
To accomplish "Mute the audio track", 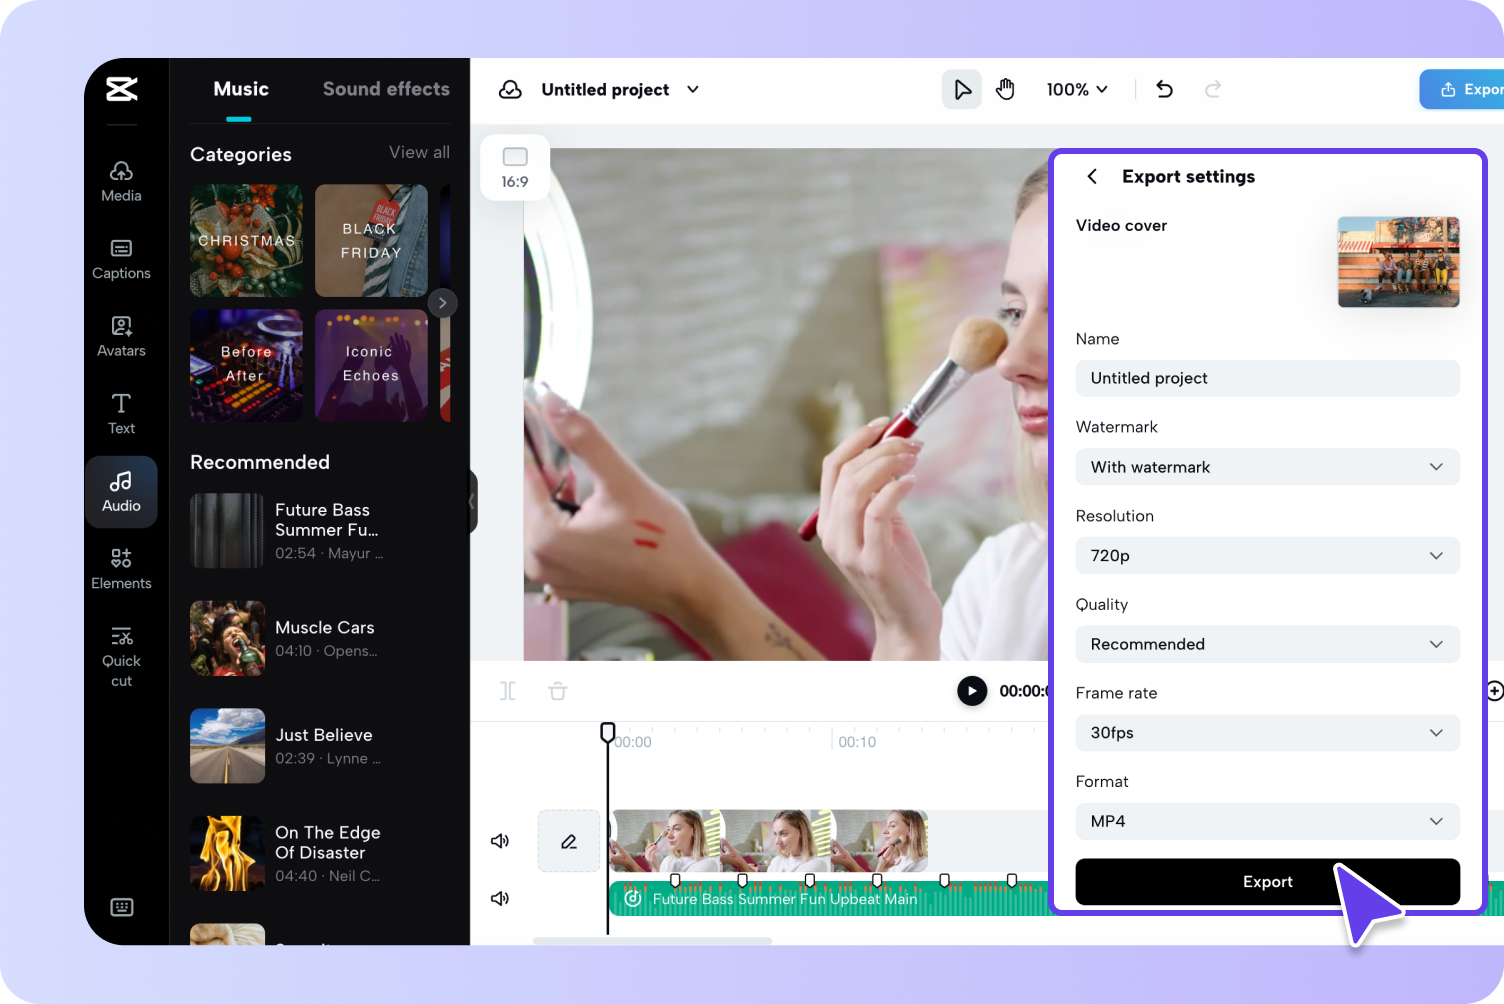I will pyautogui.click(x=500, y=898).
